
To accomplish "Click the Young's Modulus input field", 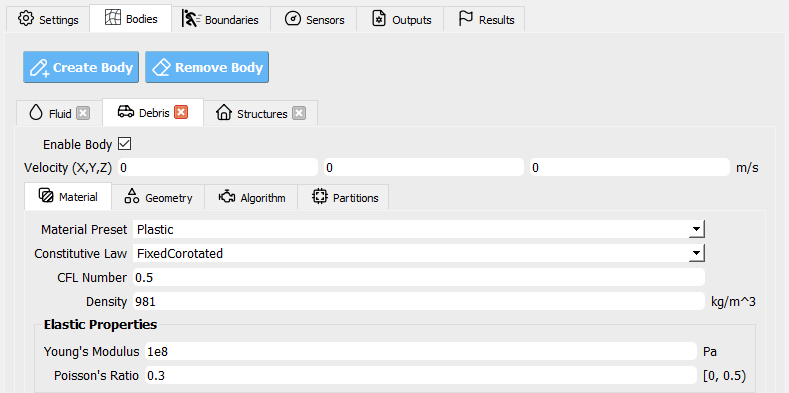I will click(421, 351).
